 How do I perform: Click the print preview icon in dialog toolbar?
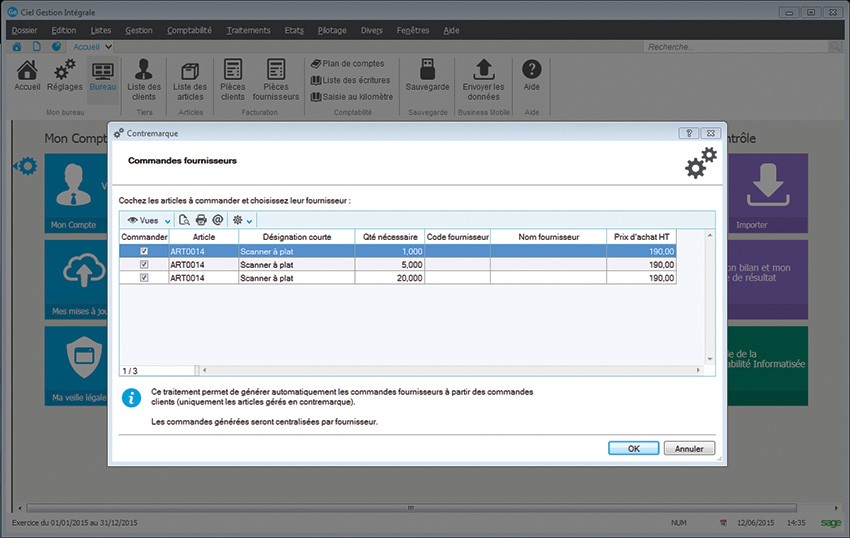point(185,220)
